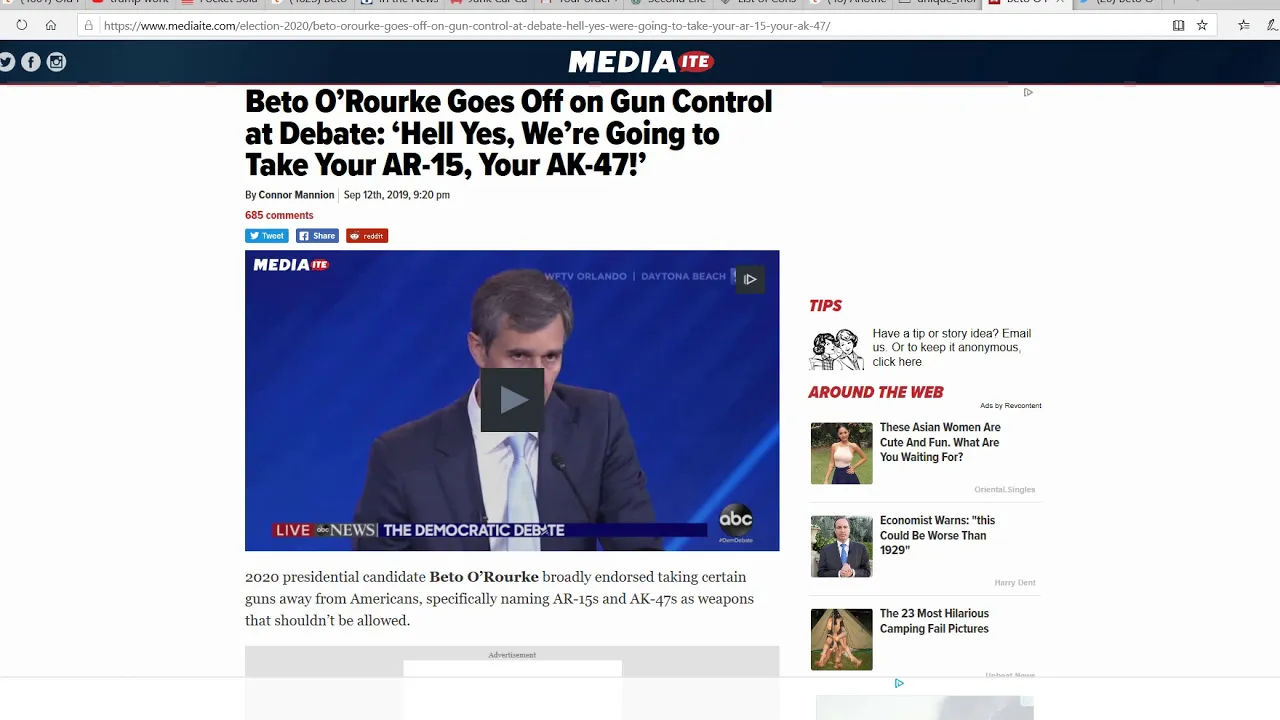Click the 'Oriental.Singles' sponsor text
This screenshot has height=720, width=1280.
(x=1004, y=490)
